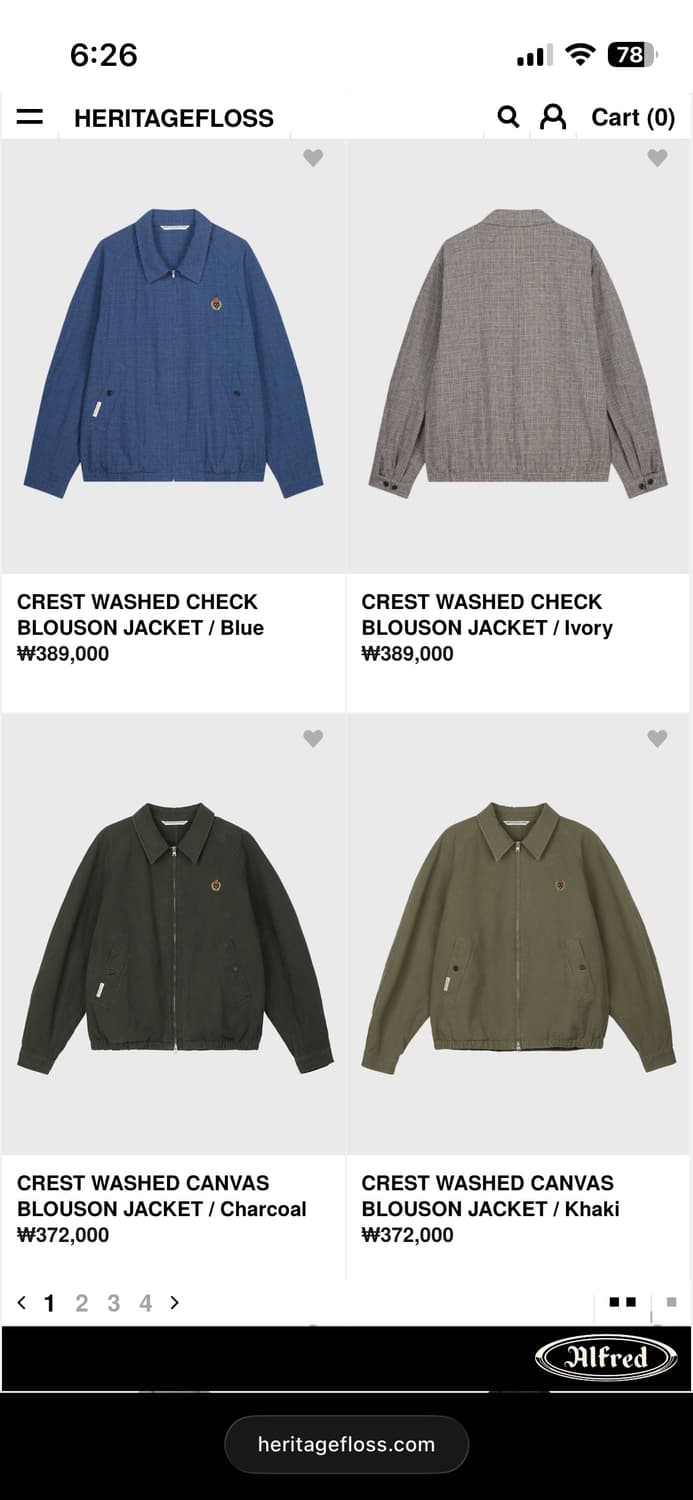Open the account profile icon
Image resolution: width=693 pixels, height=1500 pixels.
pos(553,117)
